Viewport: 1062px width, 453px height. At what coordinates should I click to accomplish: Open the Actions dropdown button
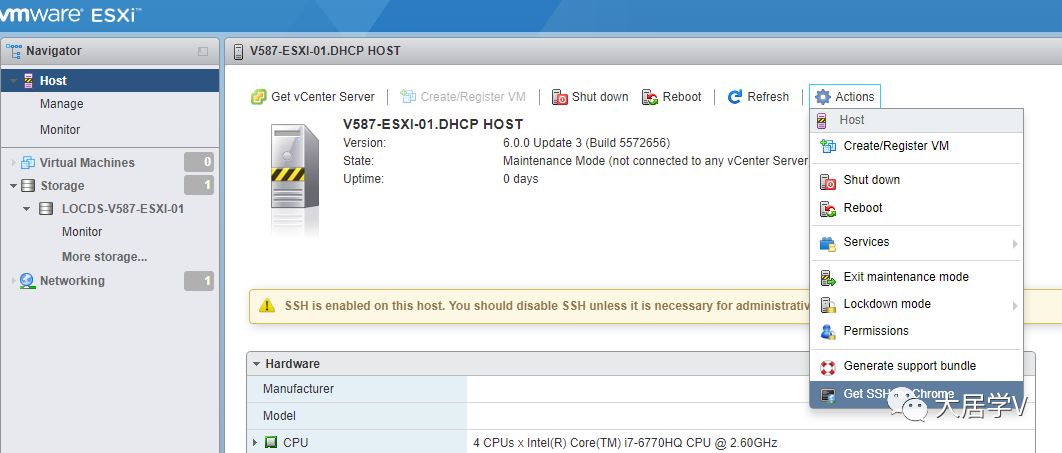(x=845, y=97)
